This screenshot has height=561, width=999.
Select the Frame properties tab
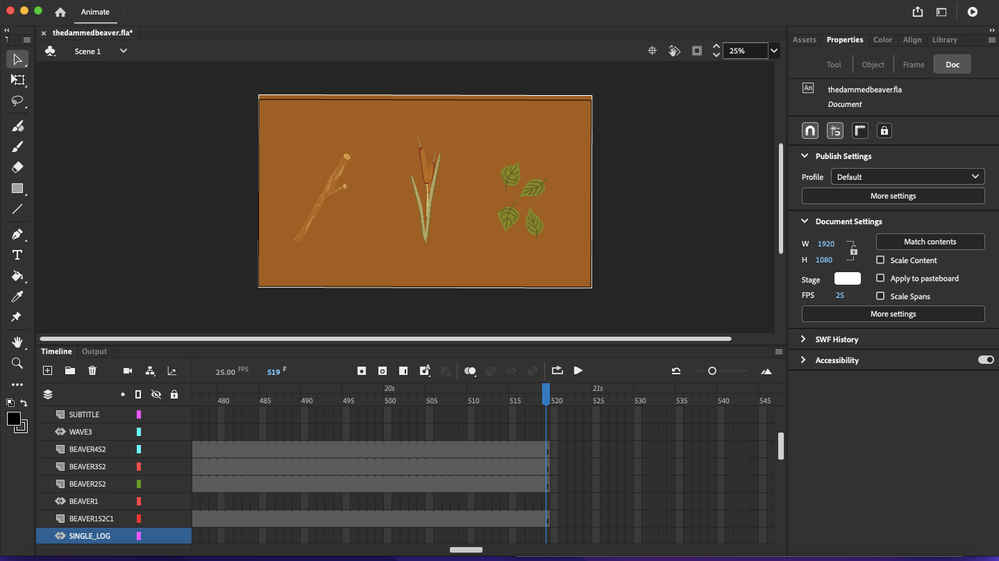pos(913,64)
